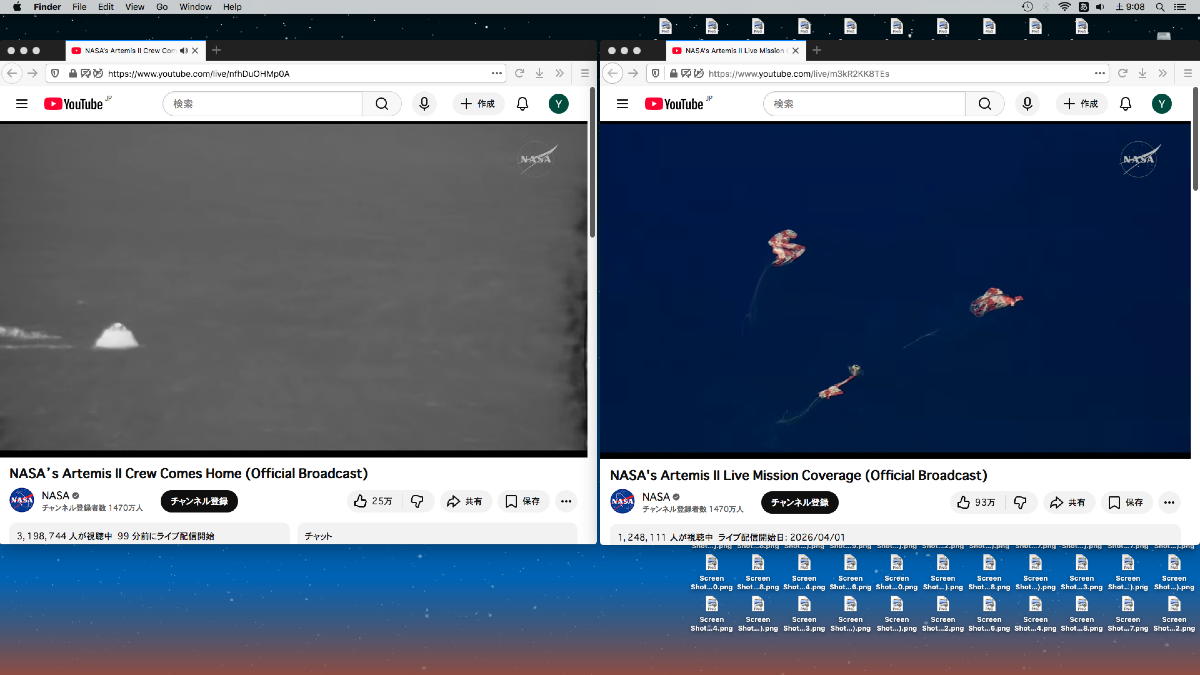The width and height of the screenshot is (1200, 675).
Task: Click page scrollbar in left browser window
Action: point(592,160)
